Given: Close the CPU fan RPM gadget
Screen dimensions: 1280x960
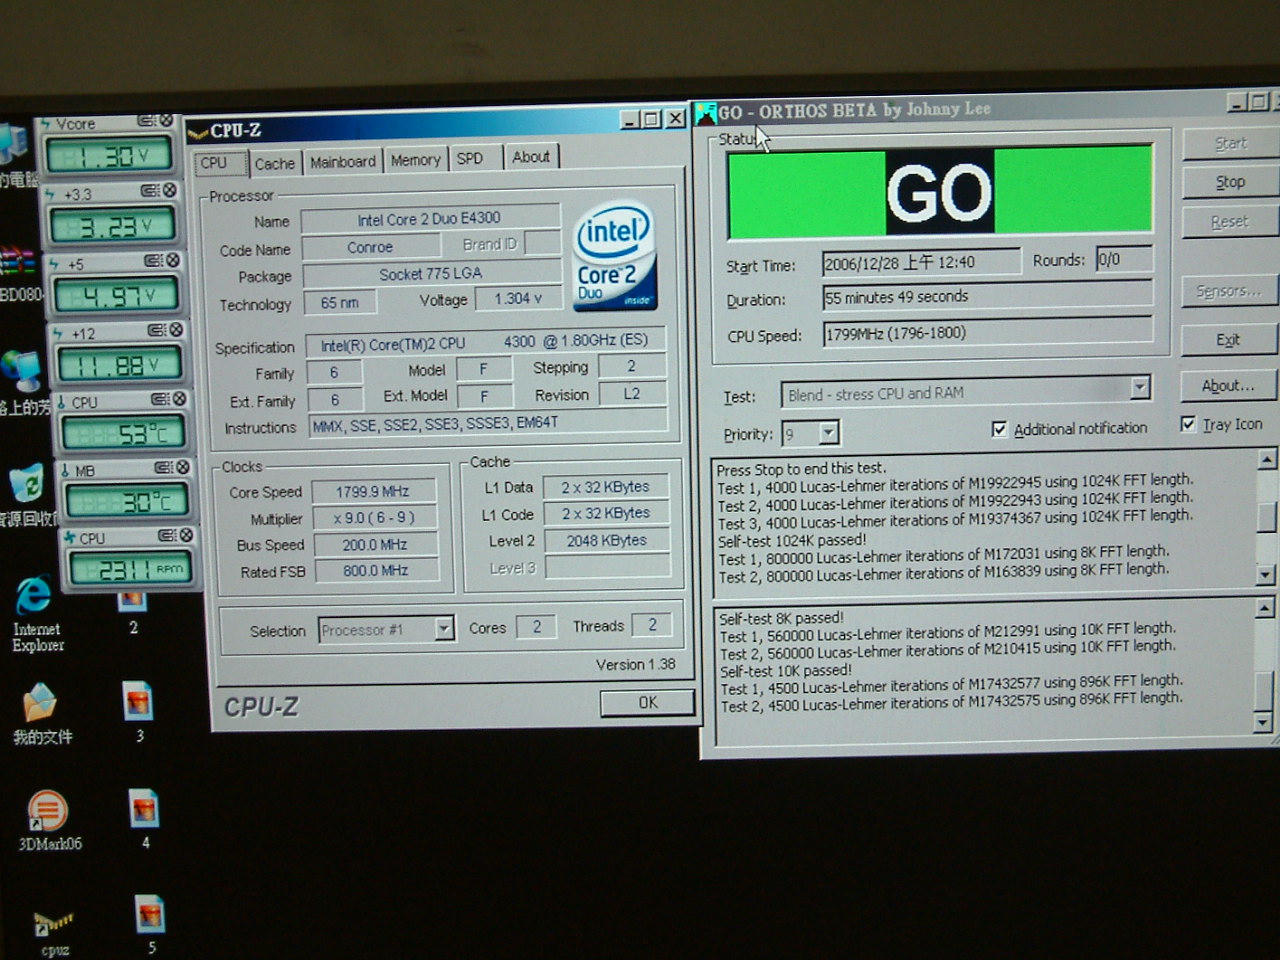Looking at the screenshot, I should point(186,535).
